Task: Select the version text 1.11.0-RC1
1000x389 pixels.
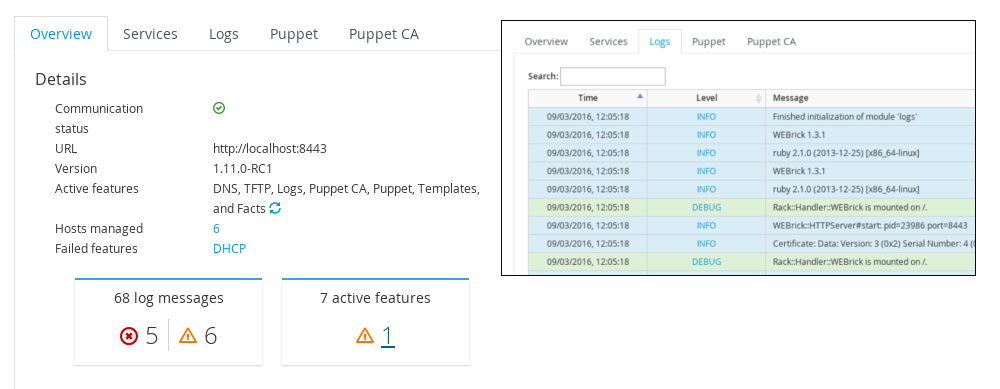Action: (x=242, y=168)
